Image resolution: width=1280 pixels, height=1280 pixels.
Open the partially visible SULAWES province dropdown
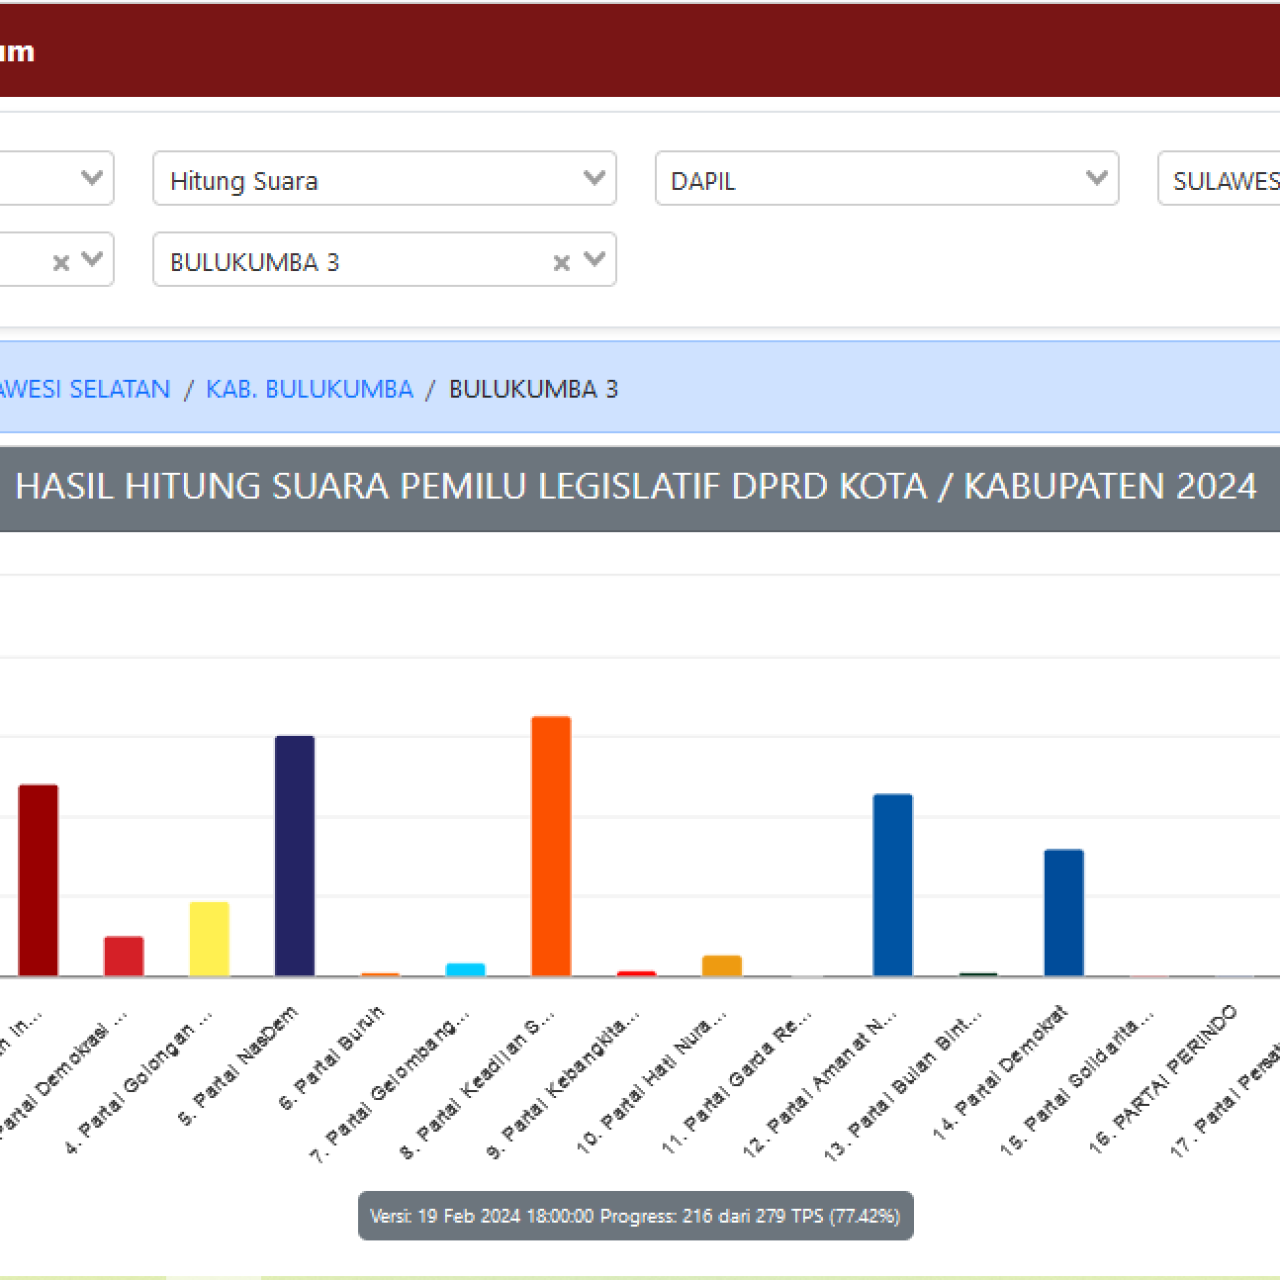tap(1220, 179)
